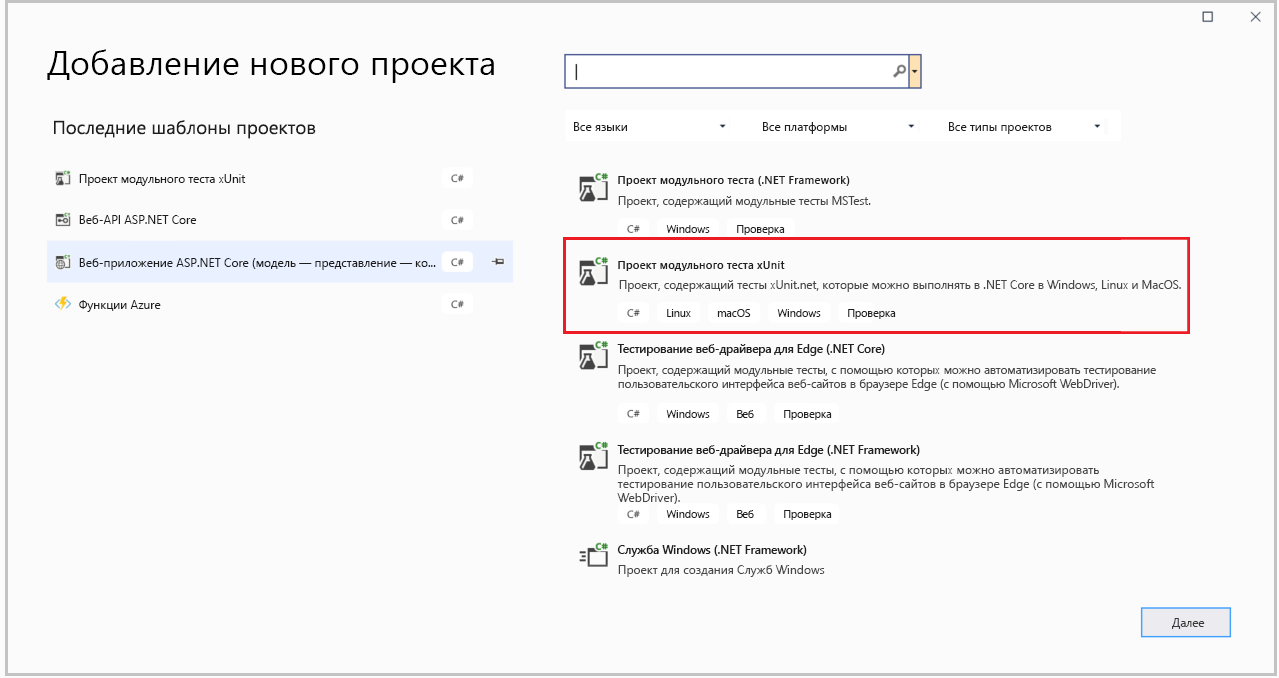Click 'Windows' tag under Edge (.NET Framework) template

click(687, 514)
